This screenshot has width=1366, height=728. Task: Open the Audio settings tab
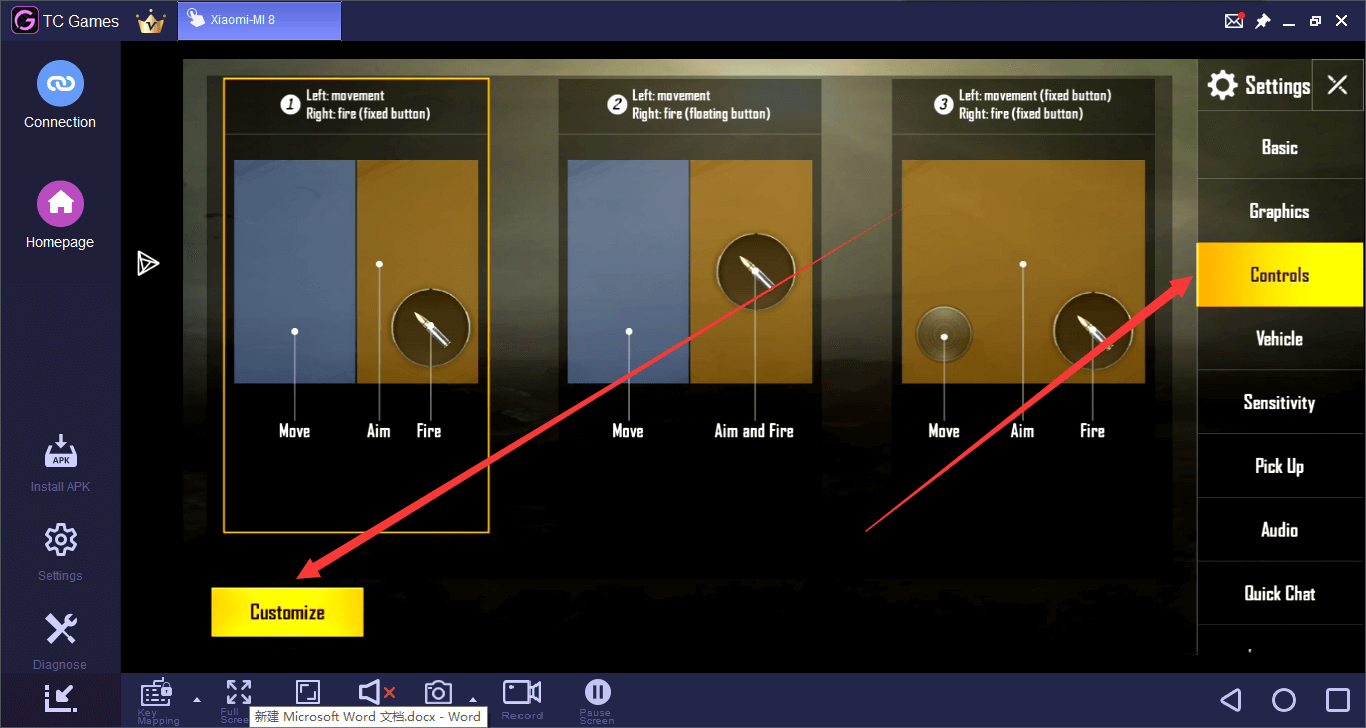(1280, 530)
